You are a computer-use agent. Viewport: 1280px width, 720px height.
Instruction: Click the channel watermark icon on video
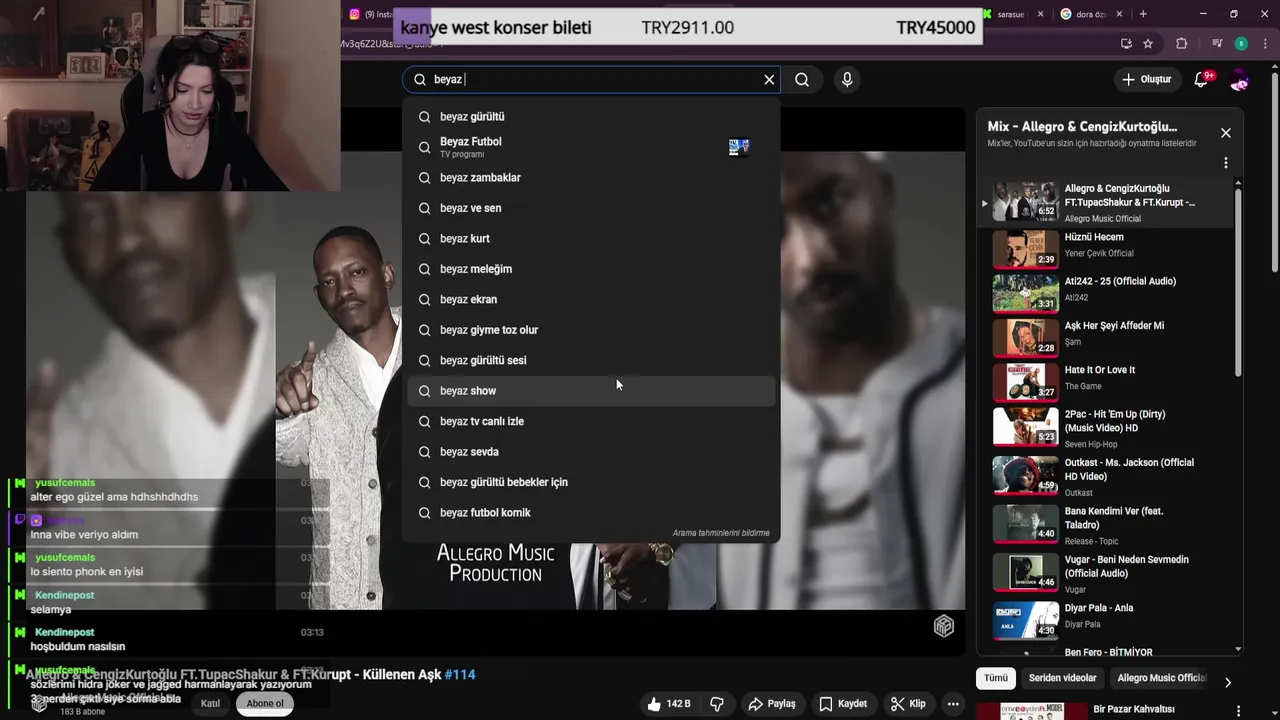[943, 626]
